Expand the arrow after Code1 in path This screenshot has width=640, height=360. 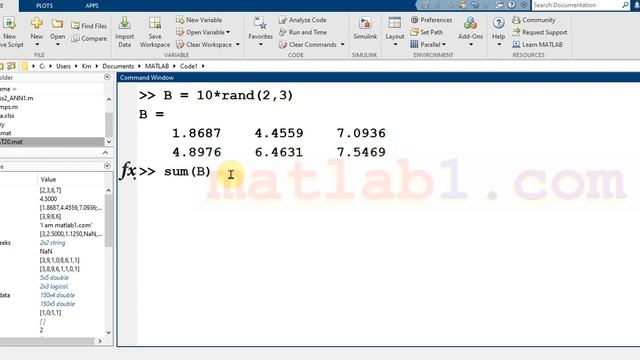203,66
